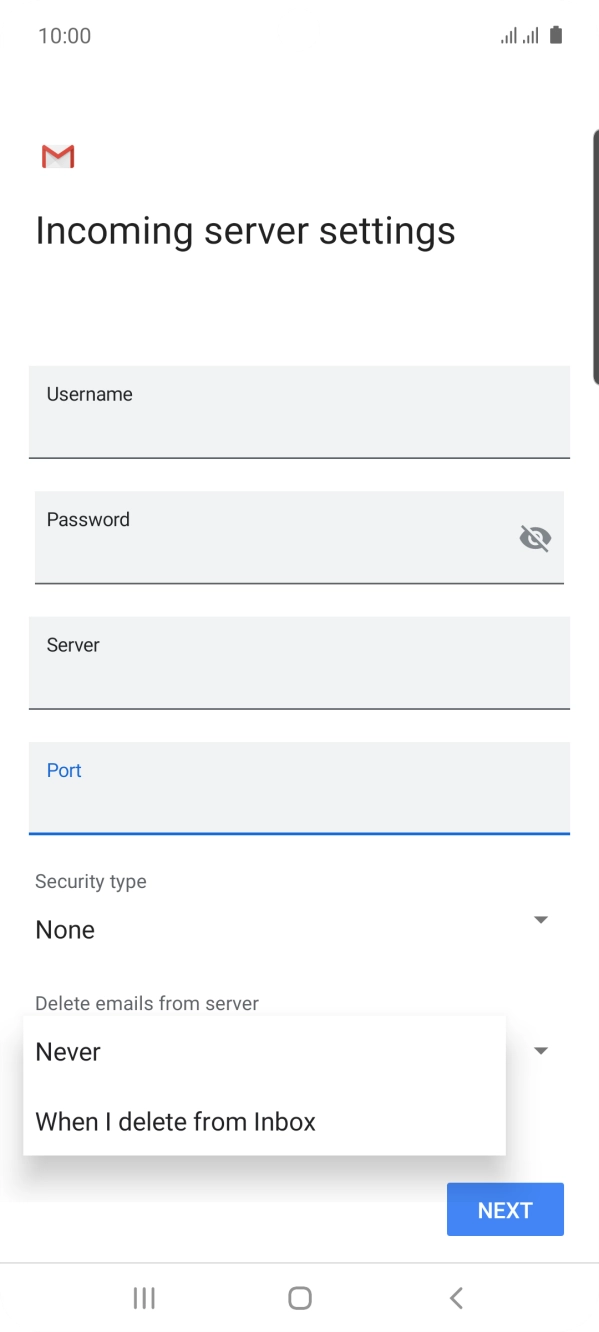This screenshot has height=1332, width=599.
Task: Tap the NEXT button
Action: pyautogui.click(x=505, y=1209)
